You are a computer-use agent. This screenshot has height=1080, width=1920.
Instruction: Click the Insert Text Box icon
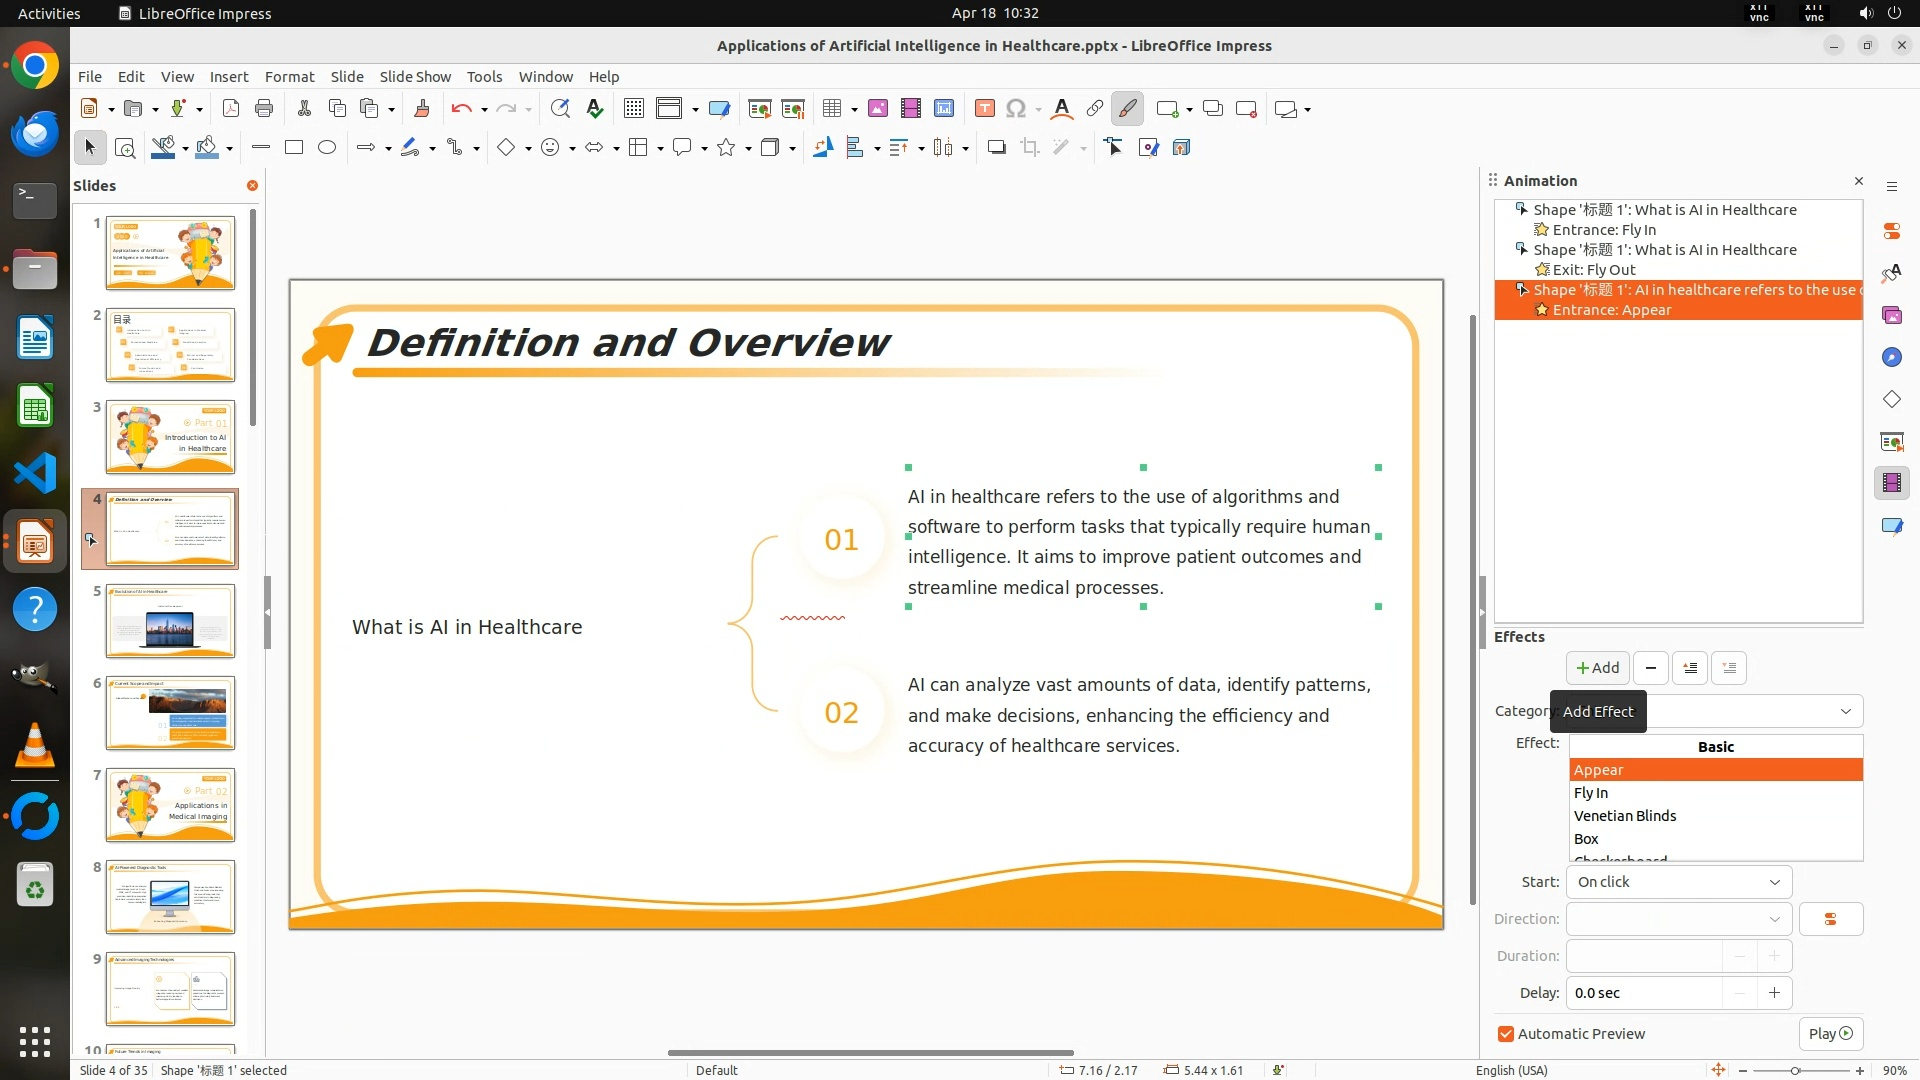tap(984, 109)
